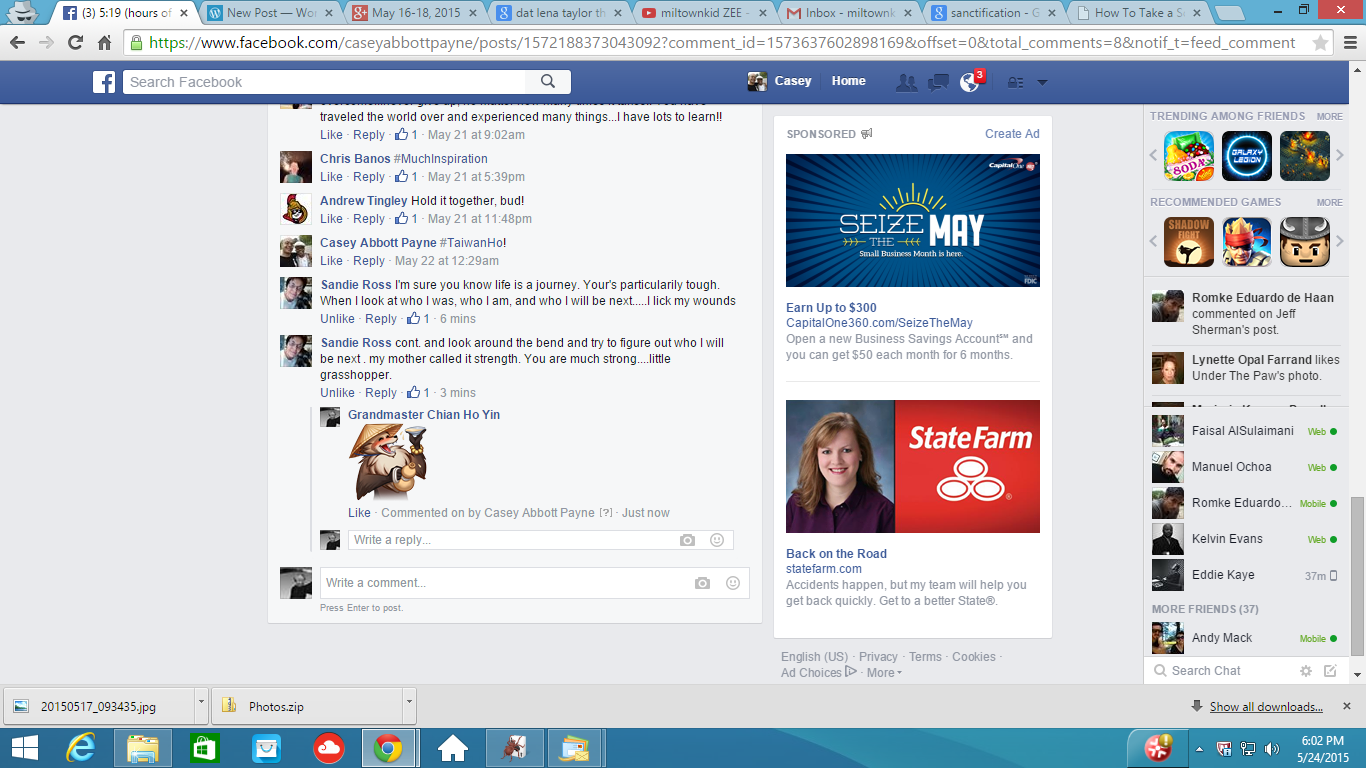Screen dimensions: 1366x768
Task: Like Grandmaster Chian Ho Yin's sticker comment
Action: 359,513
